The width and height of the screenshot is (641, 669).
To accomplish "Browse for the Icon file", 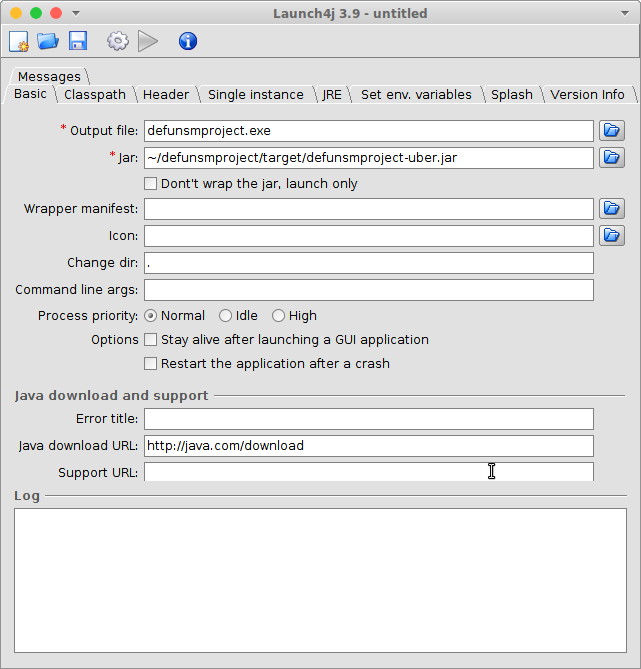I will (612, 236).
